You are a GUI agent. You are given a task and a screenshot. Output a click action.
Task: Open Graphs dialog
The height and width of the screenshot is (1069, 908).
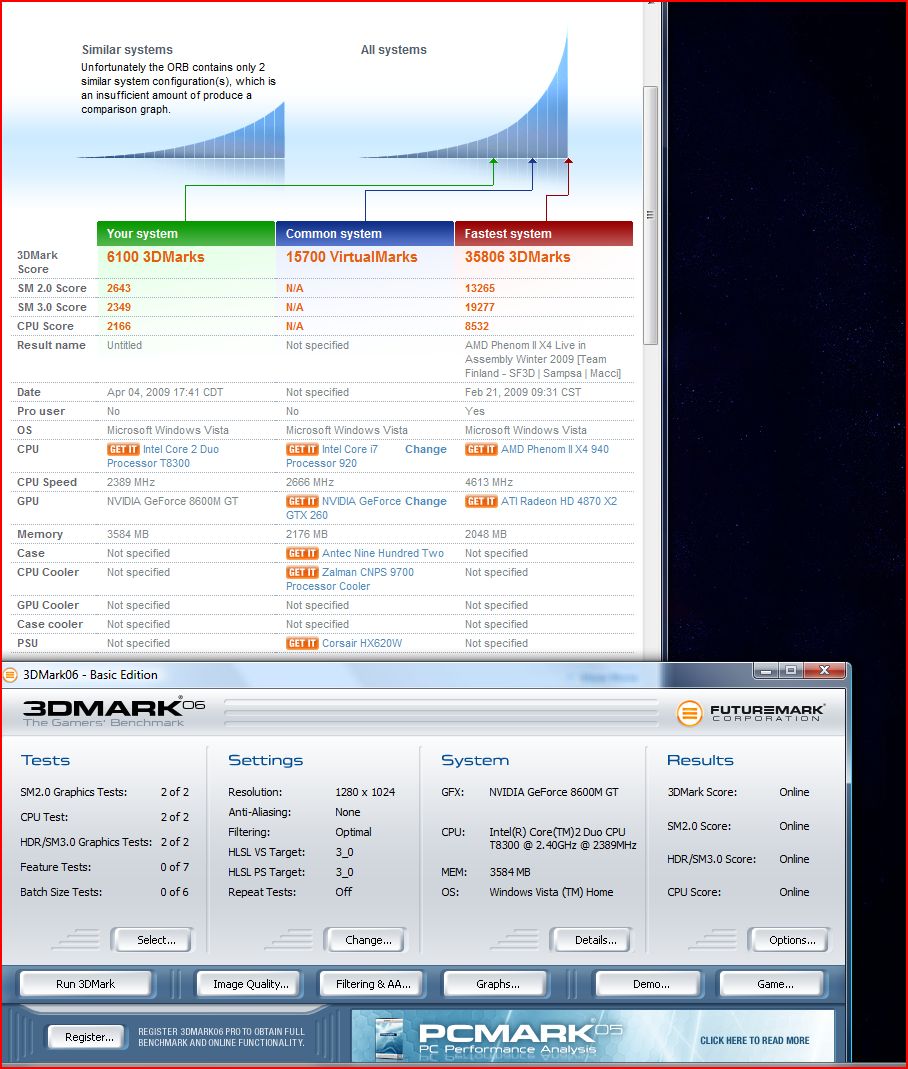pyautogui.click(x=497, y=984)
